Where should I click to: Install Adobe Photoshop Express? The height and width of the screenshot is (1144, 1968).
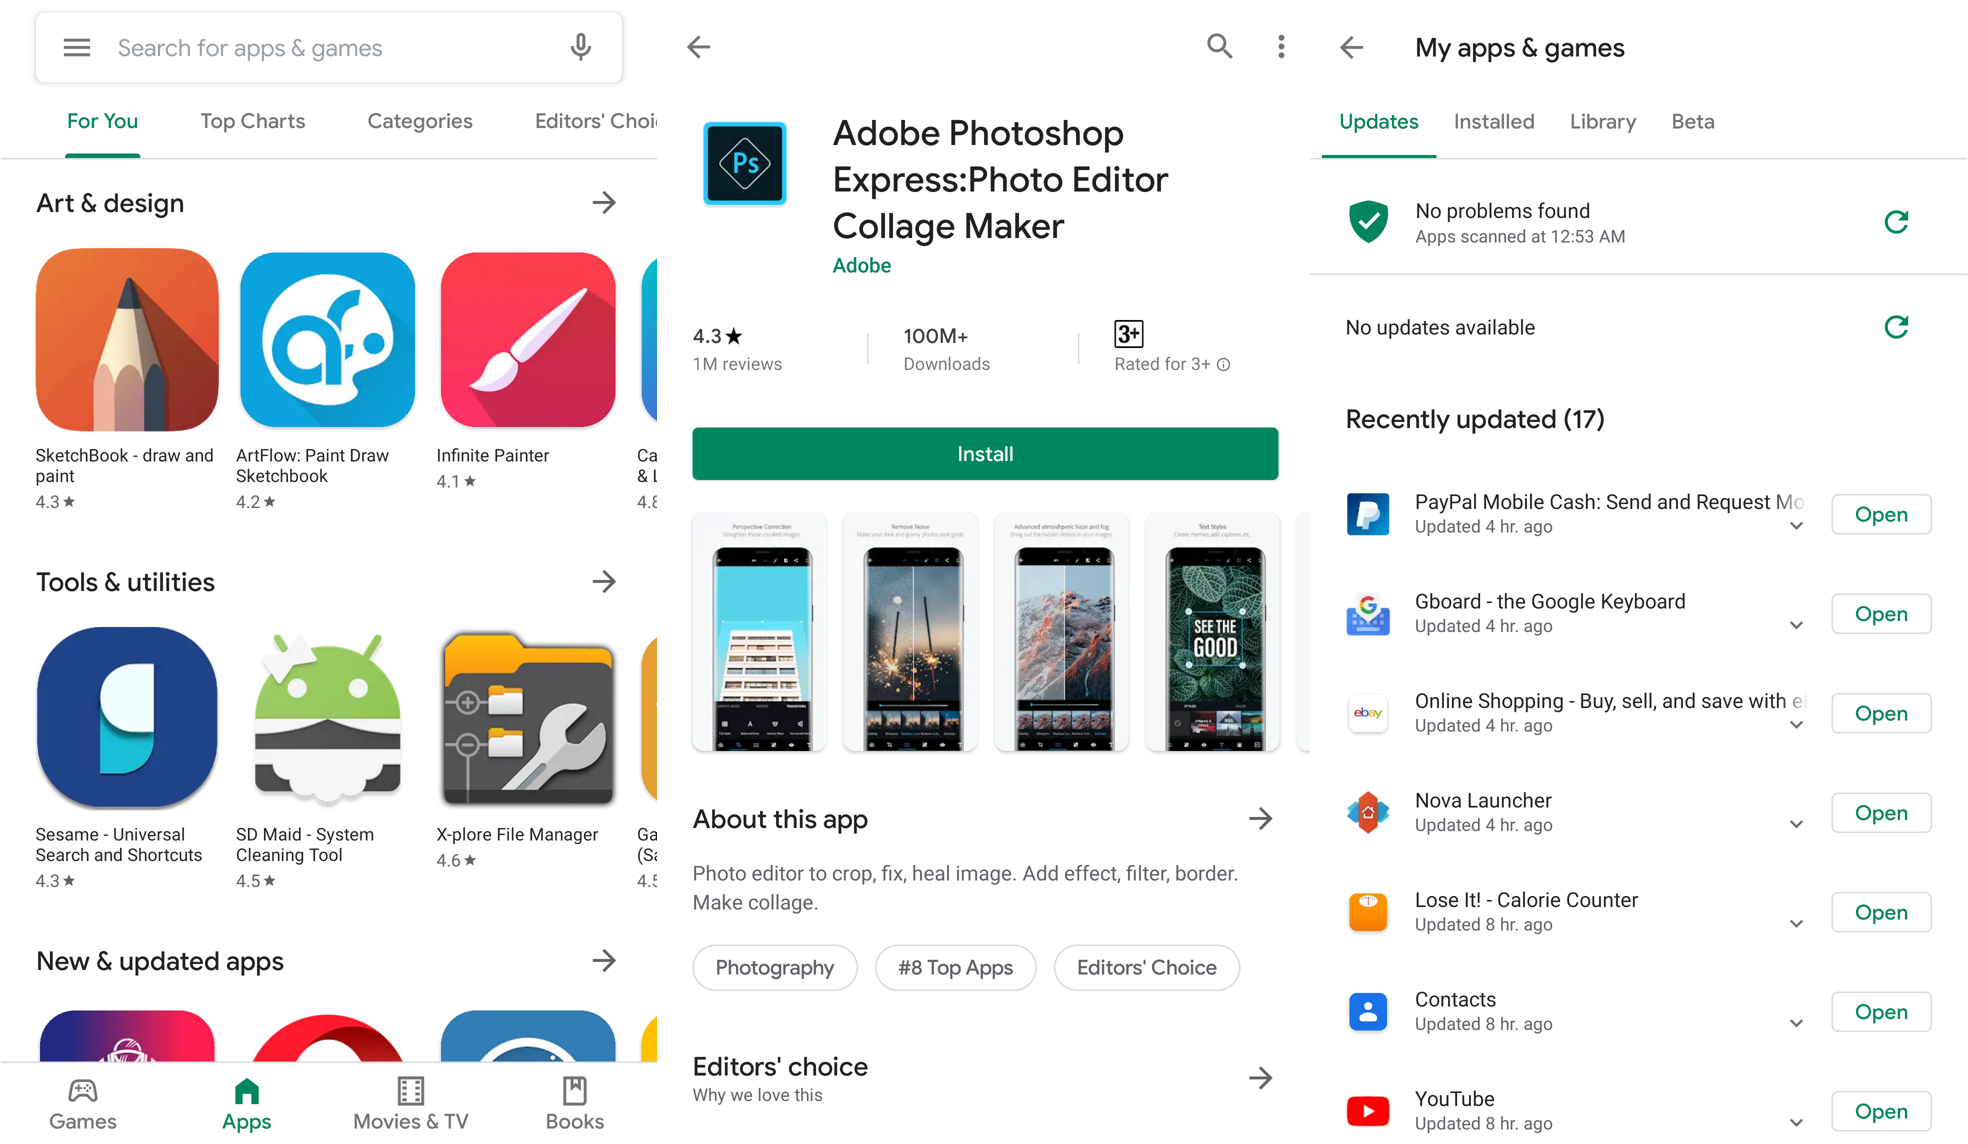(x=985, y=454)
